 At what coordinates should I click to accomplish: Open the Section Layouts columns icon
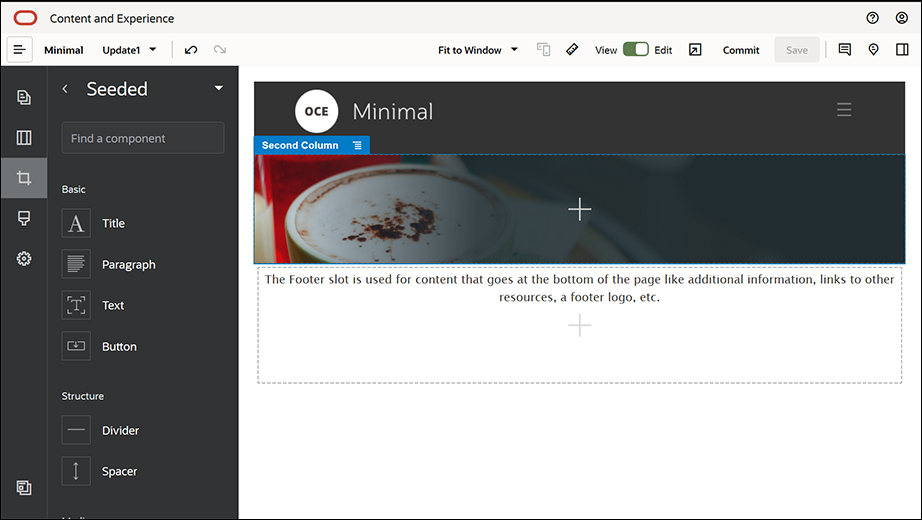(x=24, y=138)
